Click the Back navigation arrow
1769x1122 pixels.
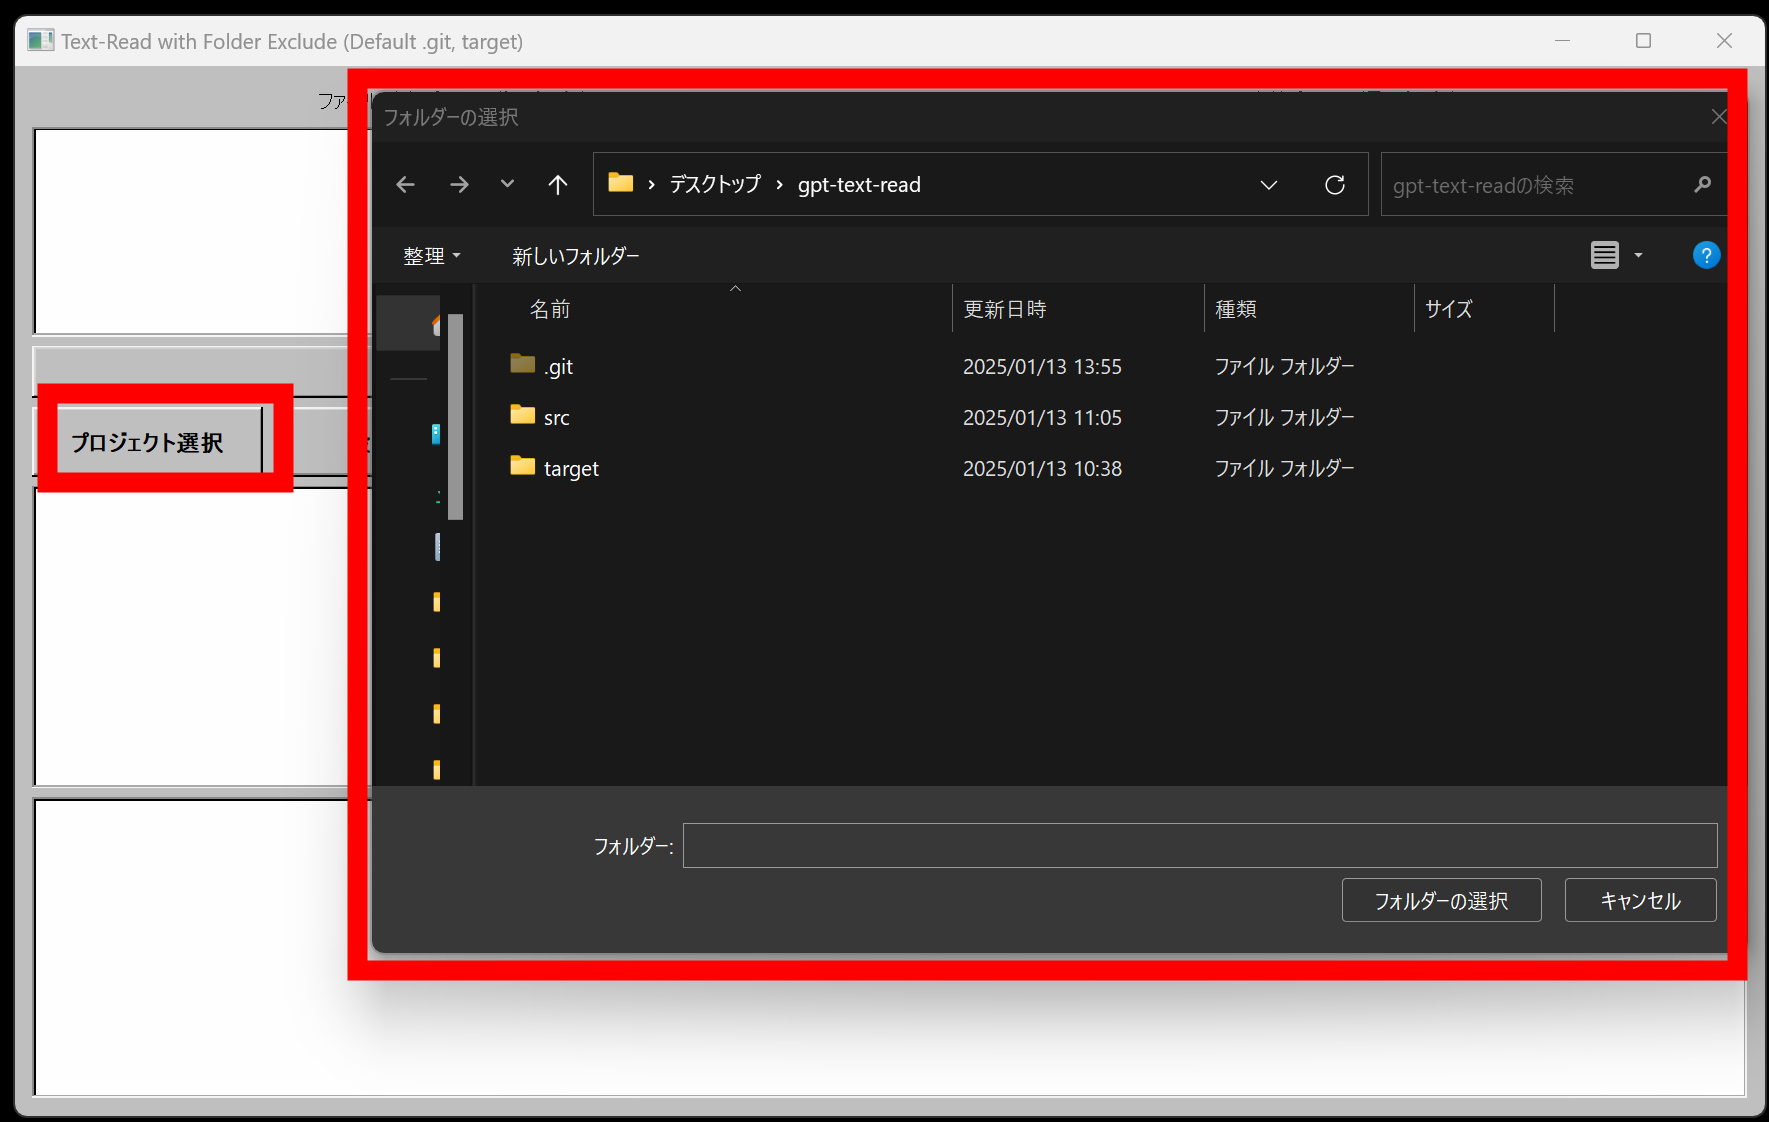coord(405,185)
